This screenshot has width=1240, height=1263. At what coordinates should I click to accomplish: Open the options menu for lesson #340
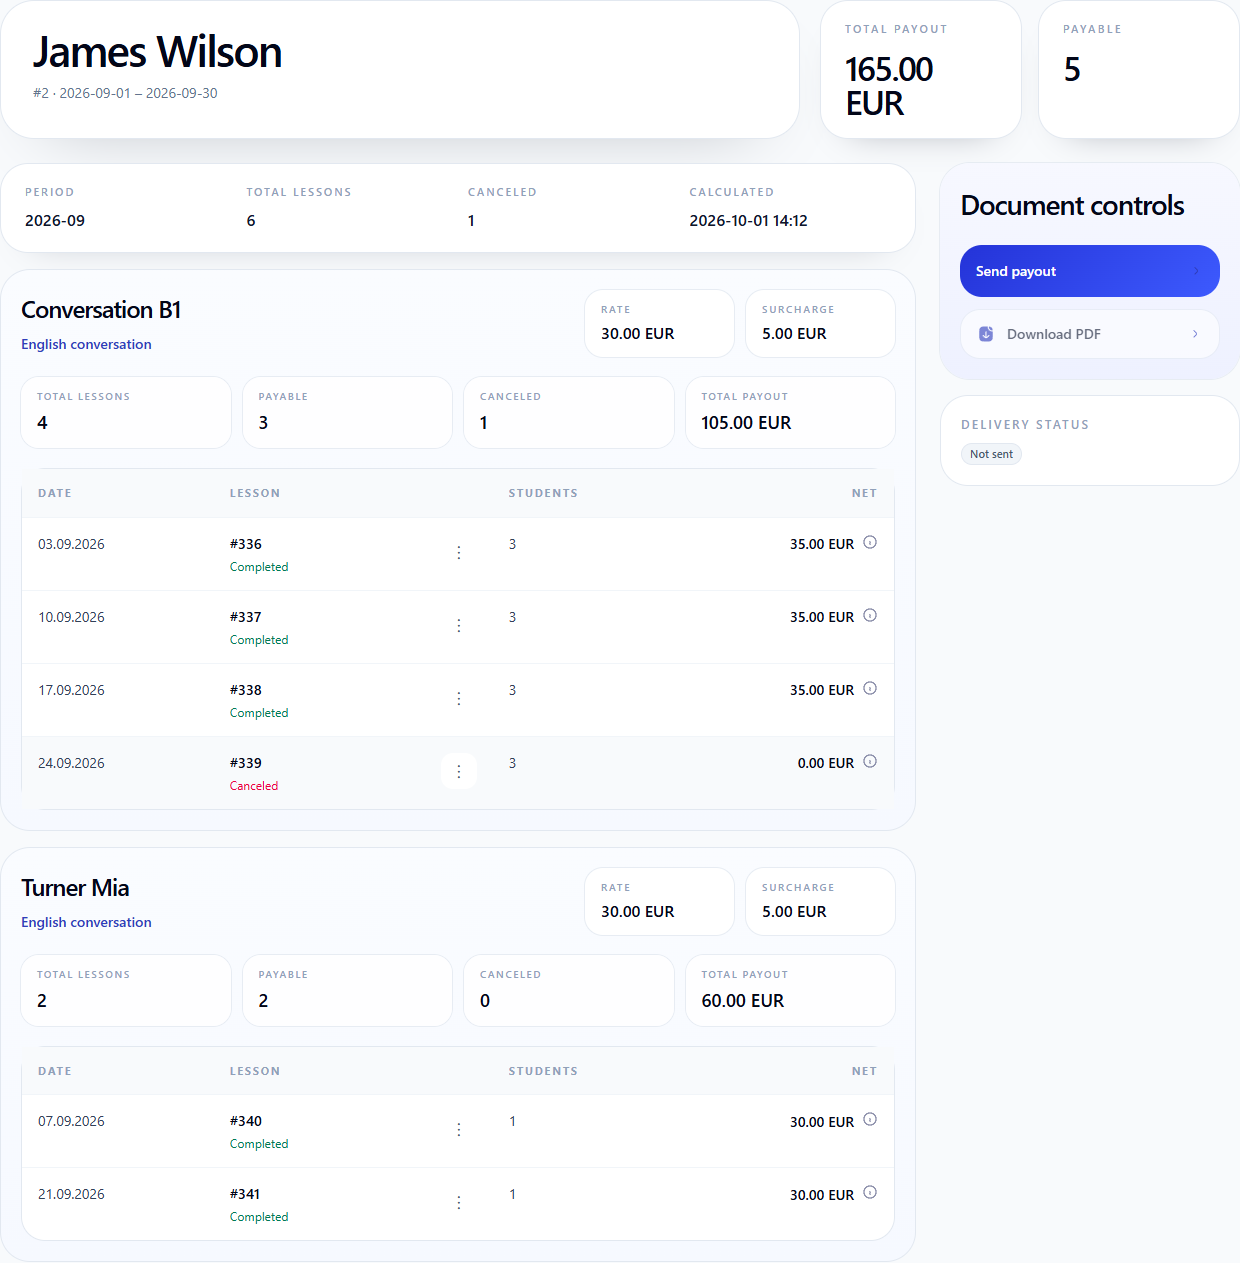tap(459, 1130)
